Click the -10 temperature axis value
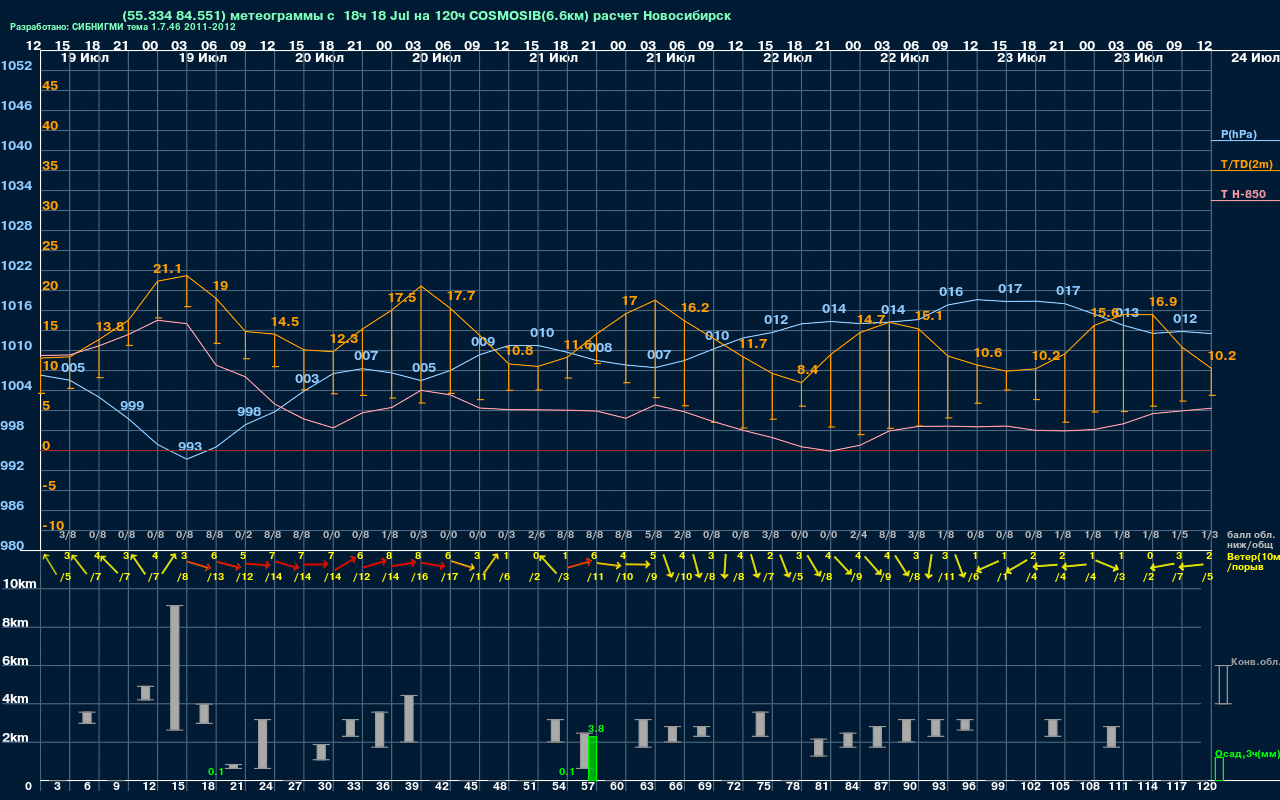 tap(54, 526)
